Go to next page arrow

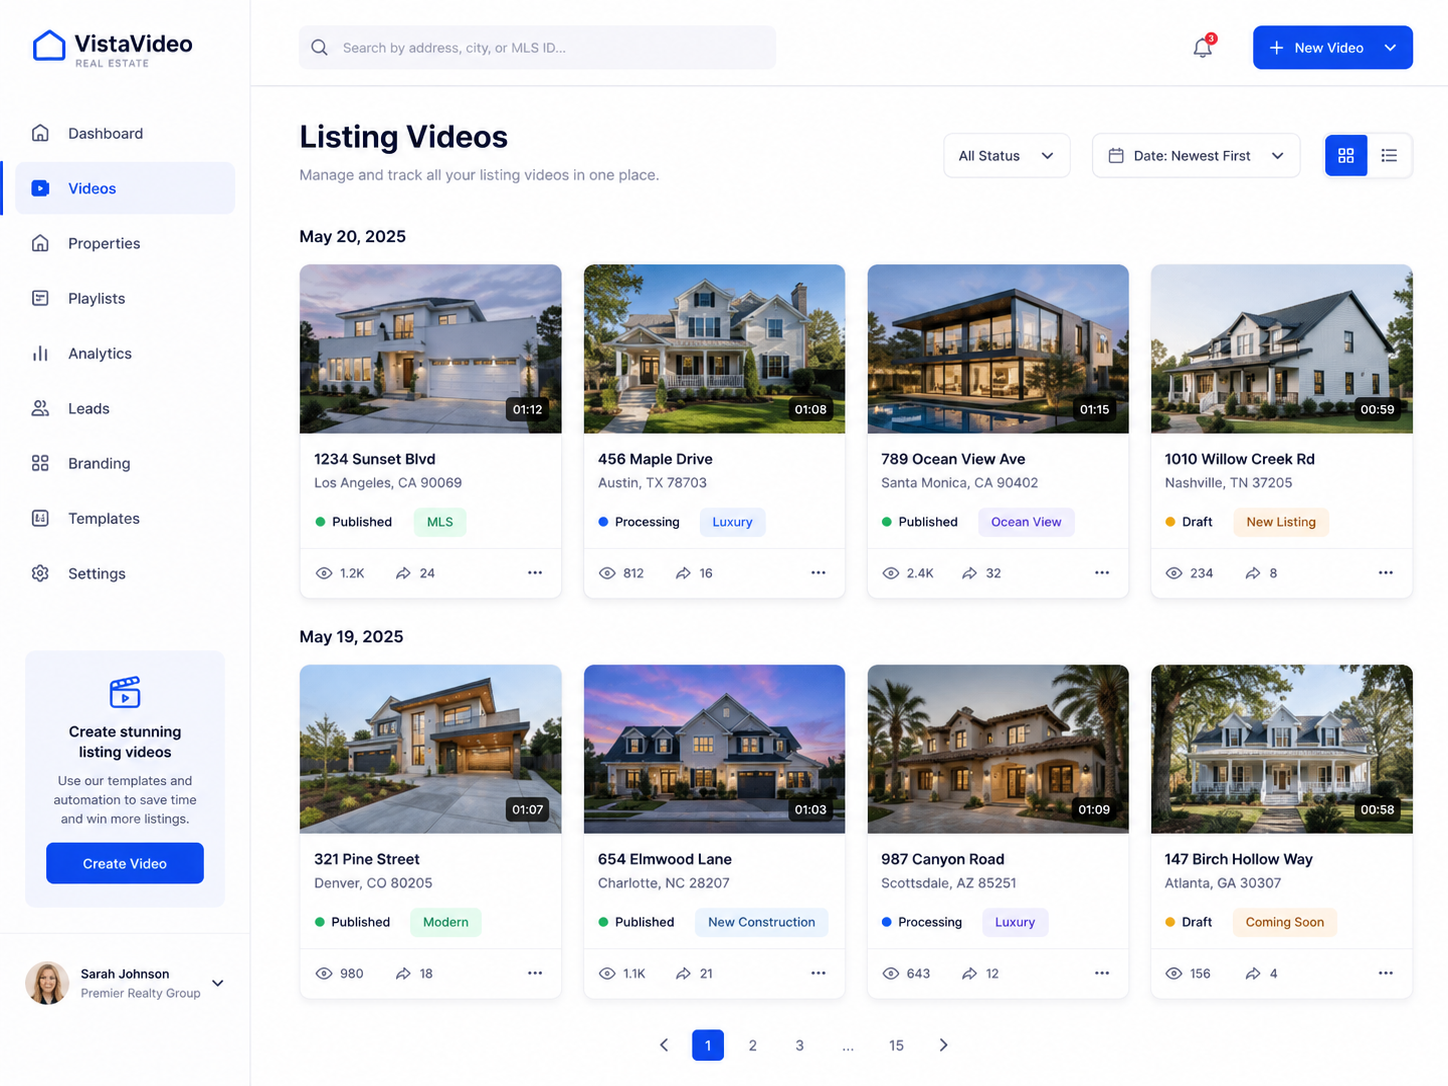(943, 1045)
